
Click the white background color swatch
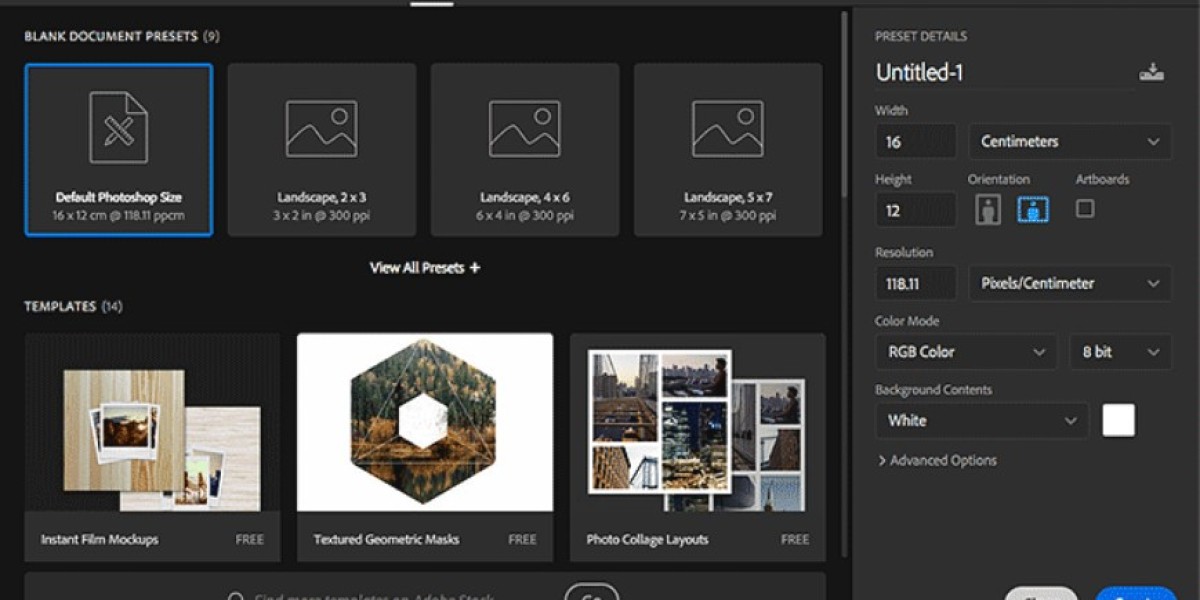click(1119, 421)
